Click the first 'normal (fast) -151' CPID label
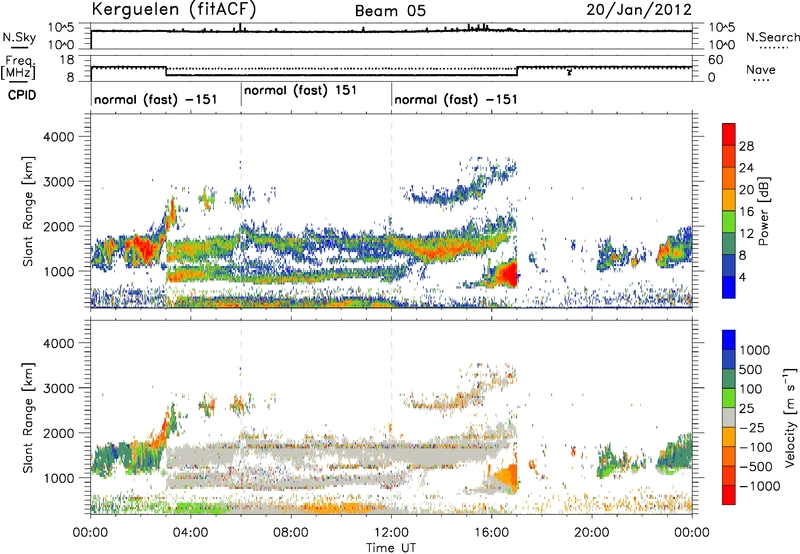 (156, 99)
